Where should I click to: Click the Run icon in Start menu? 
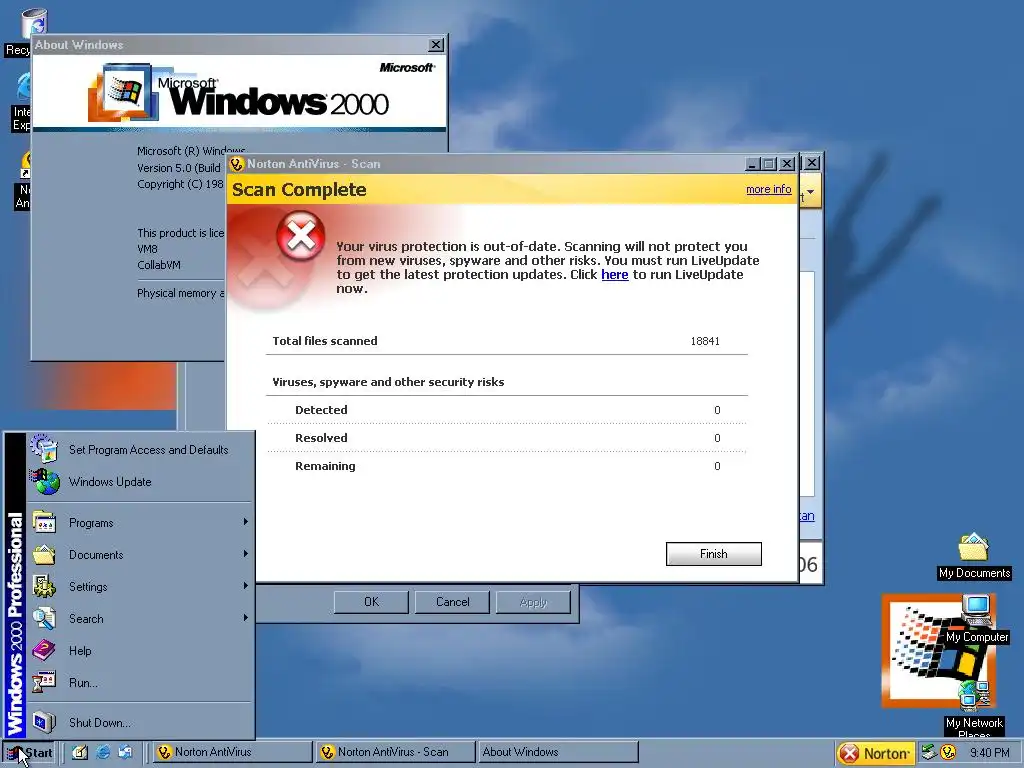(44, 682)
